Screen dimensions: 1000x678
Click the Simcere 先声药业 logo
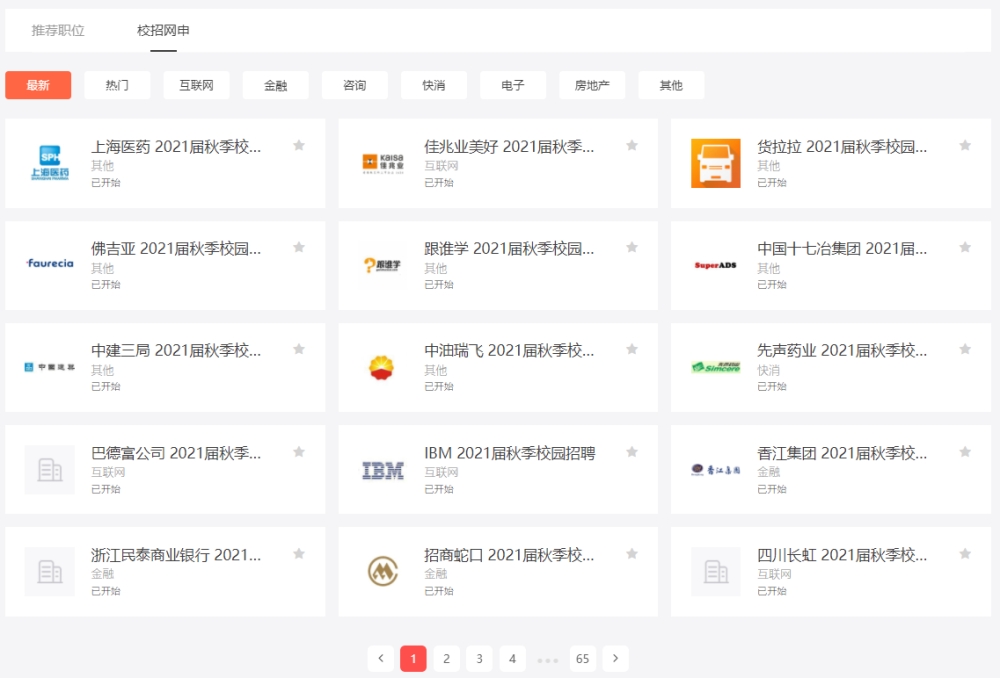click(x=716, y=367)
